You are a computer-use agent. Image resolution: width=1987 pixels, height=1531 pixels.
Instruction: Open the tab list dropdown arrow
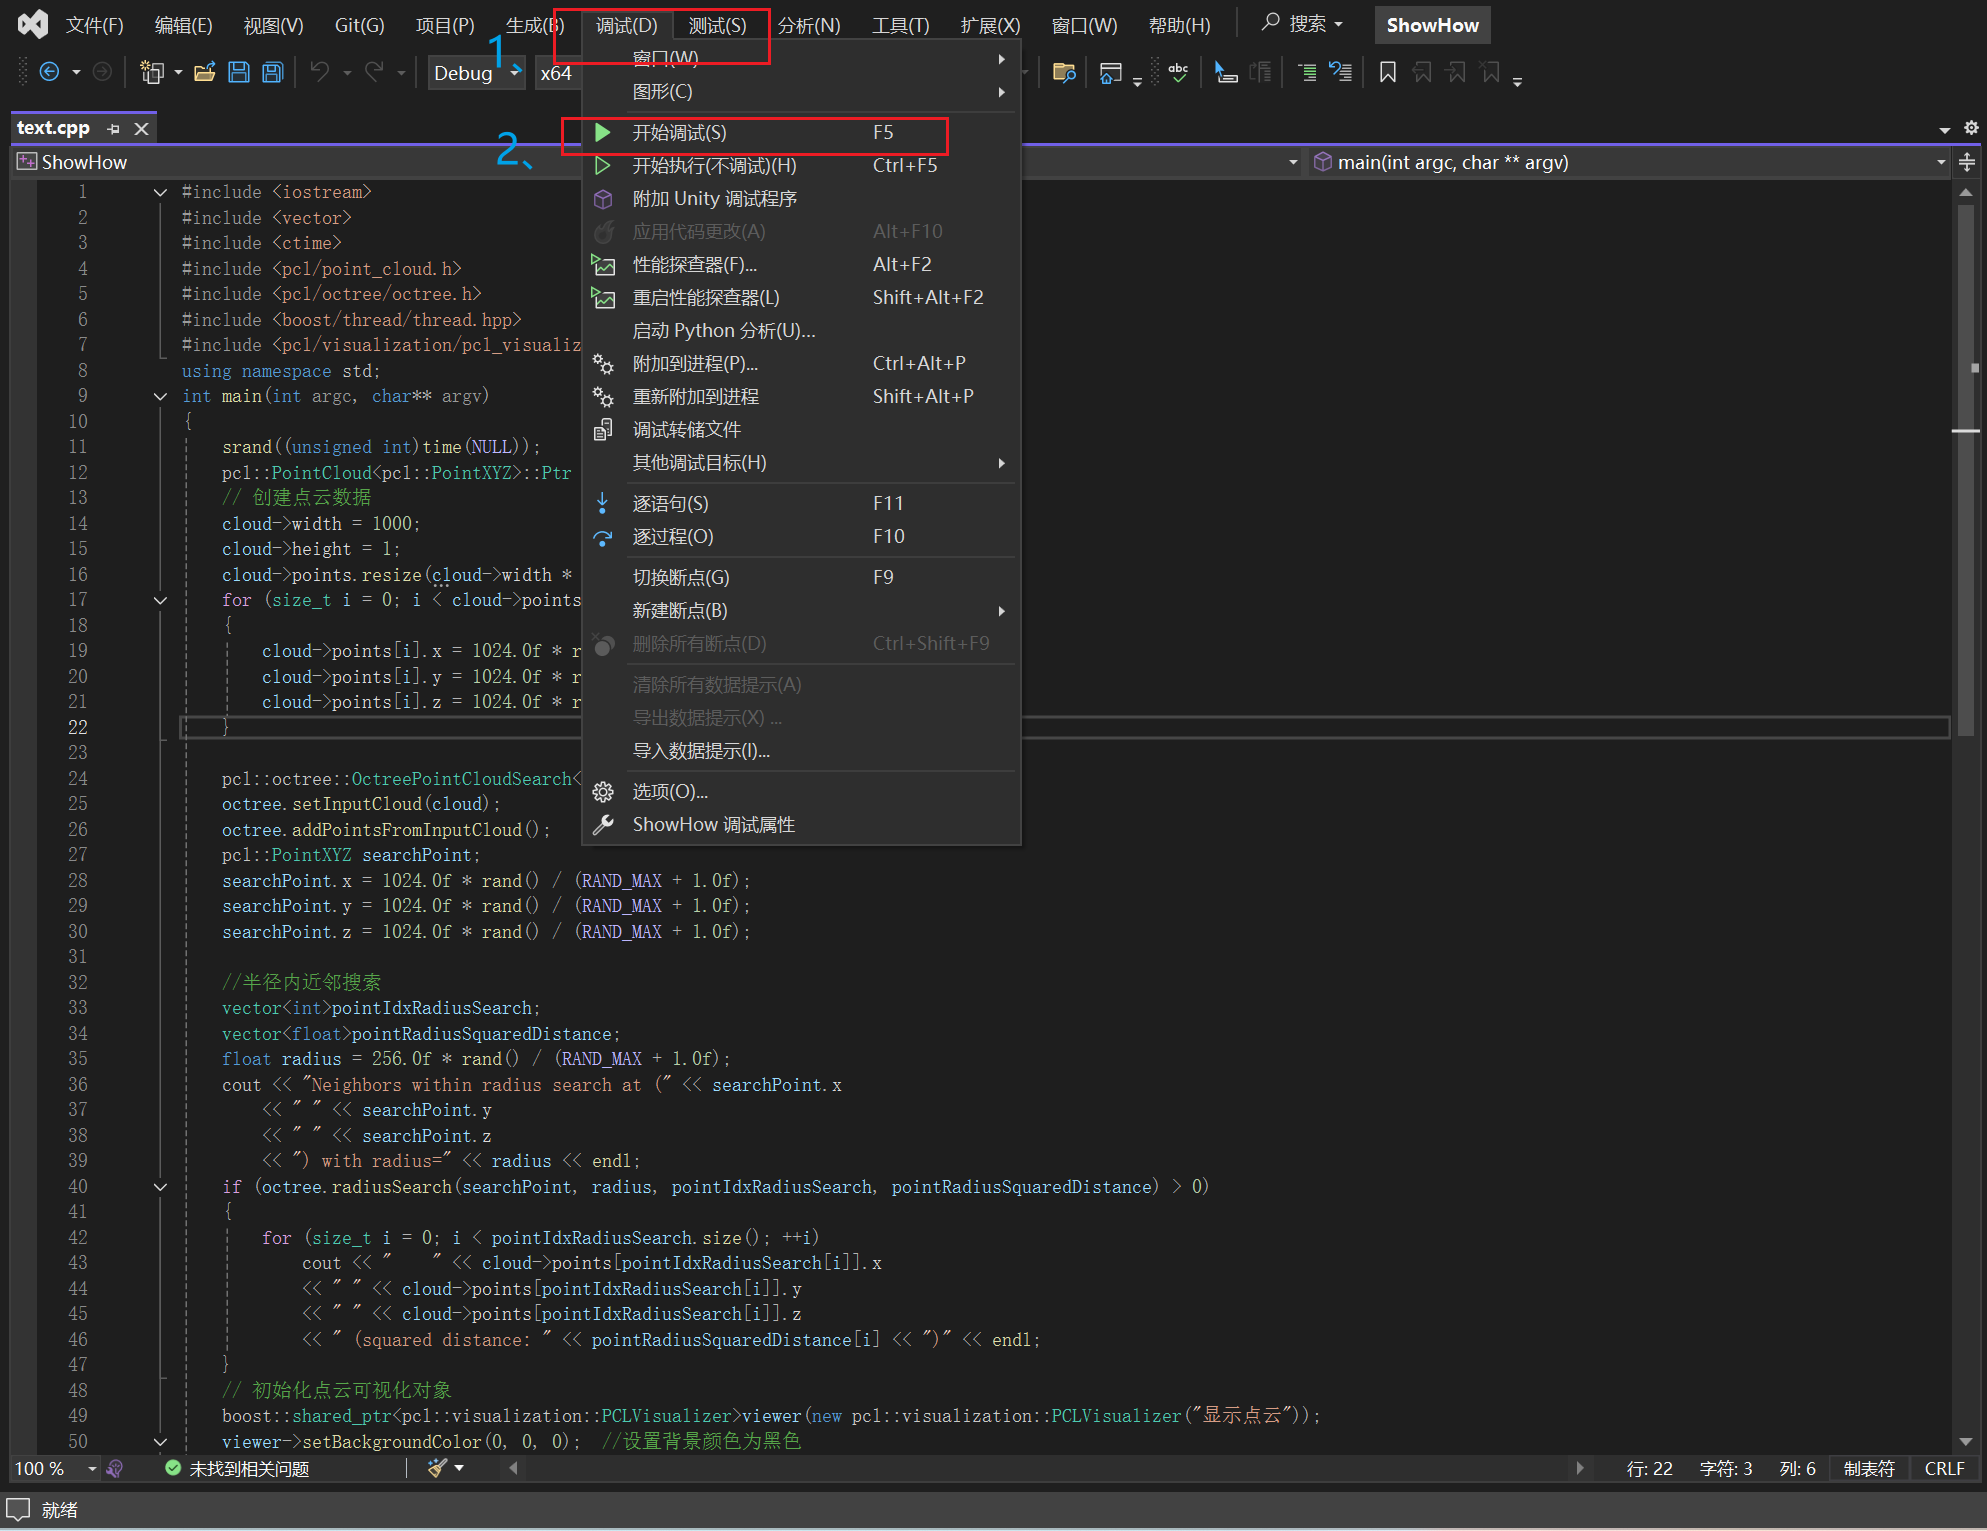point(1945,129)
